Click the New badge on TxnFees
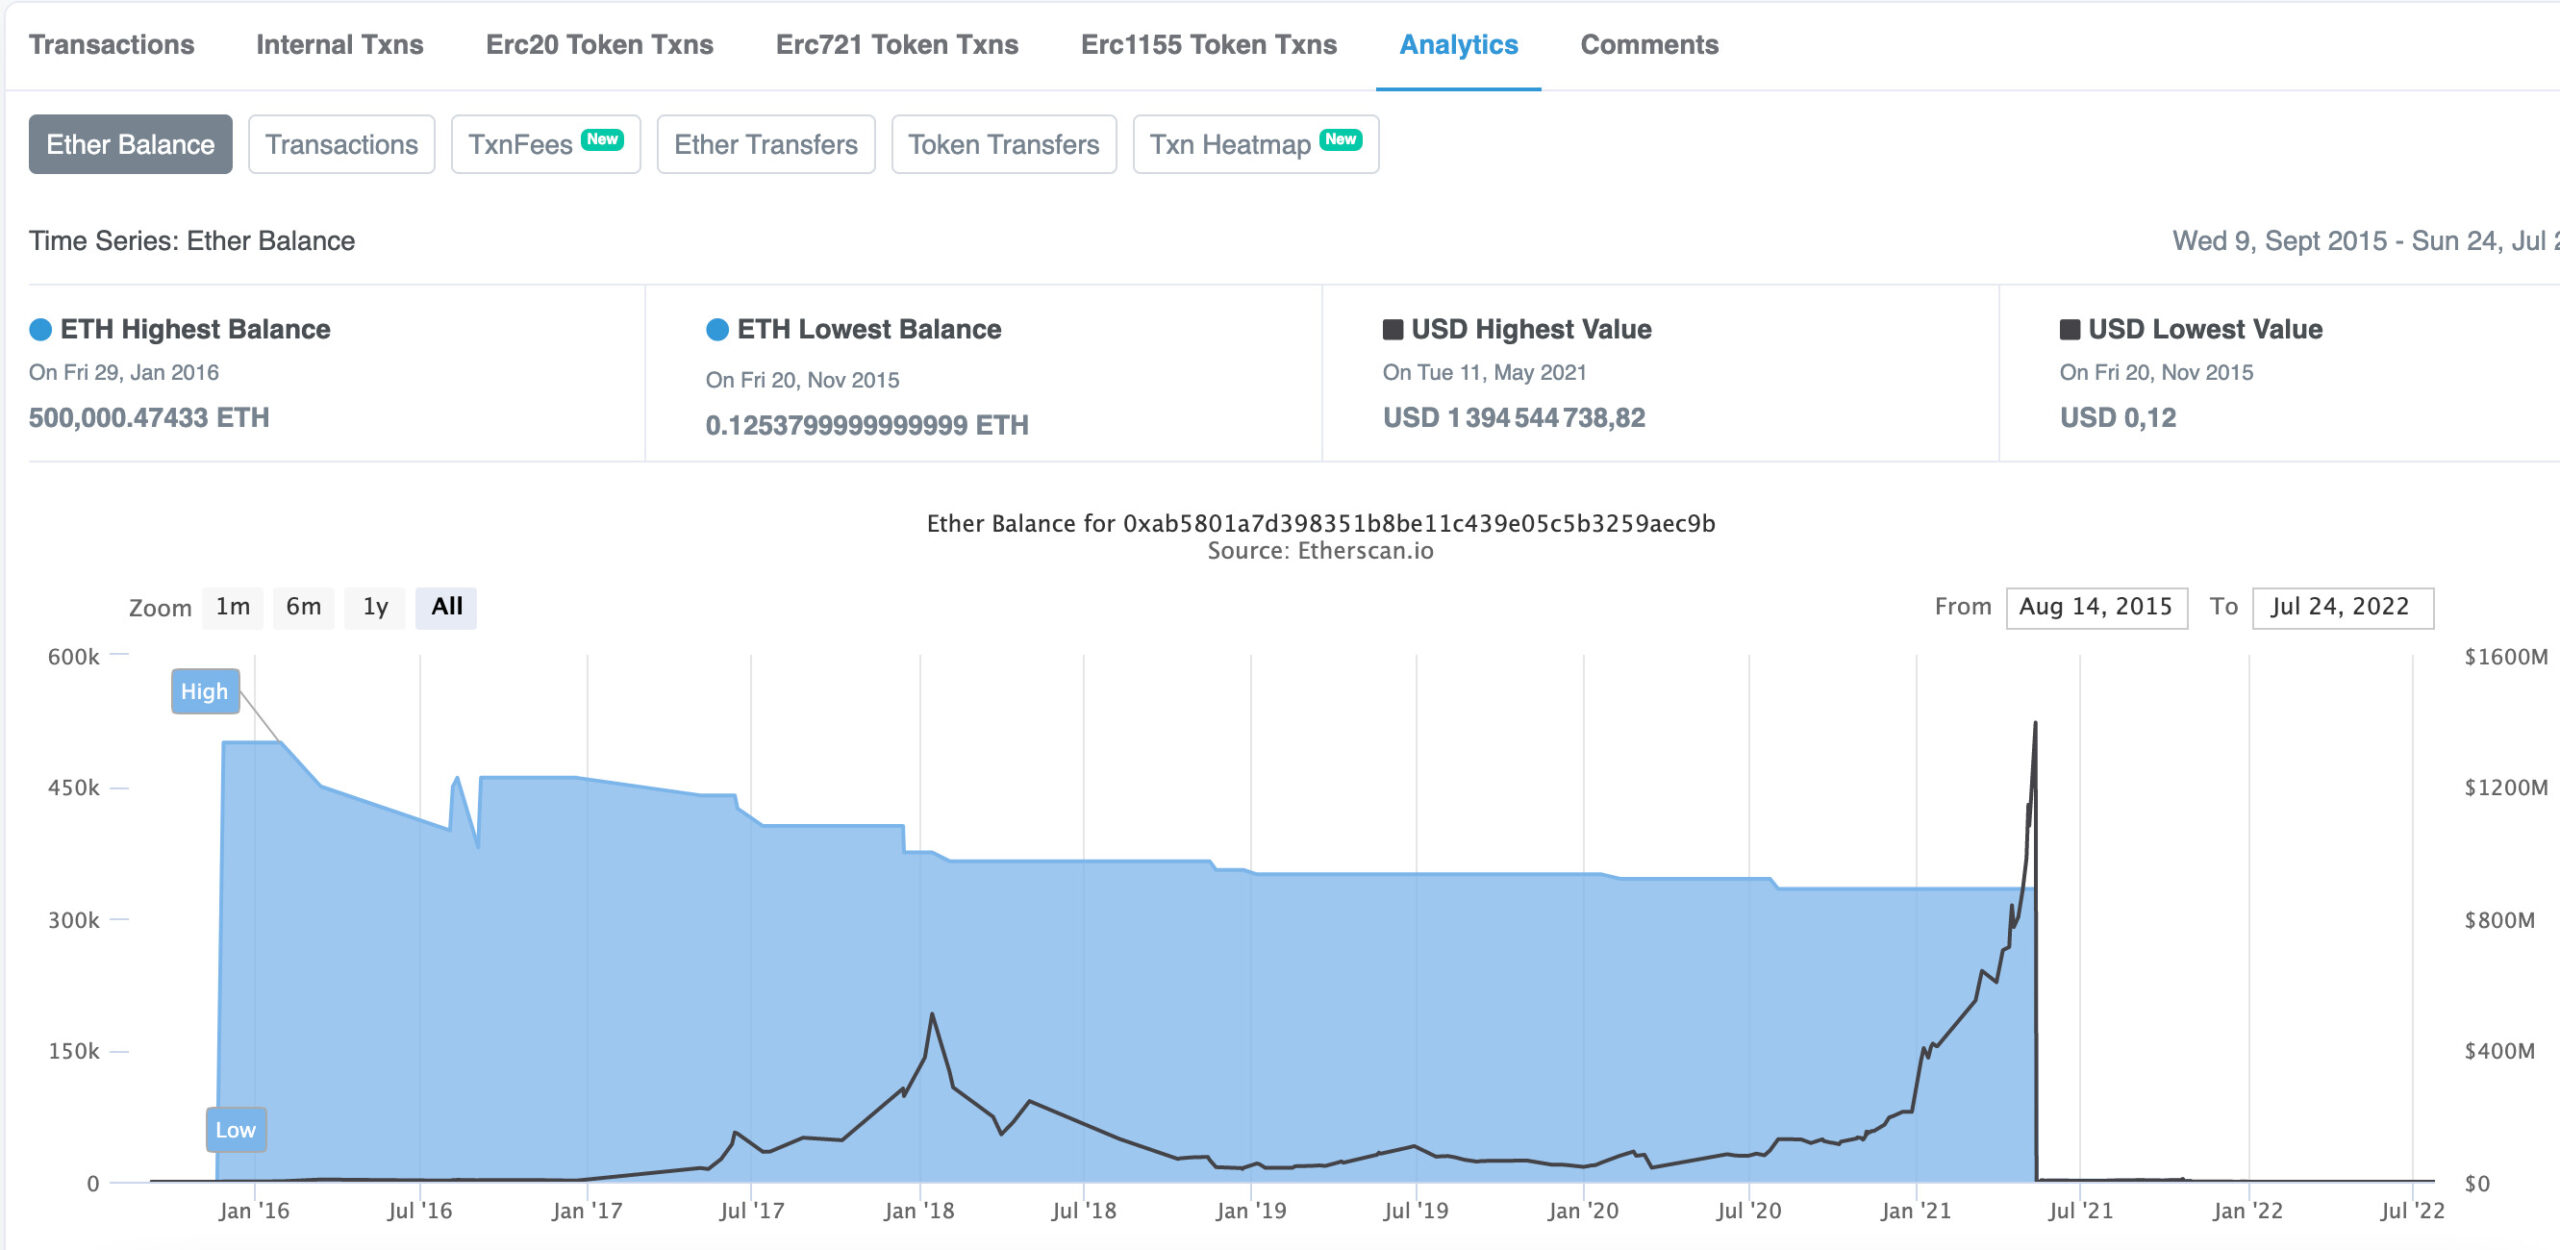Screen dimensions: 2560x1250 [602, 139]
